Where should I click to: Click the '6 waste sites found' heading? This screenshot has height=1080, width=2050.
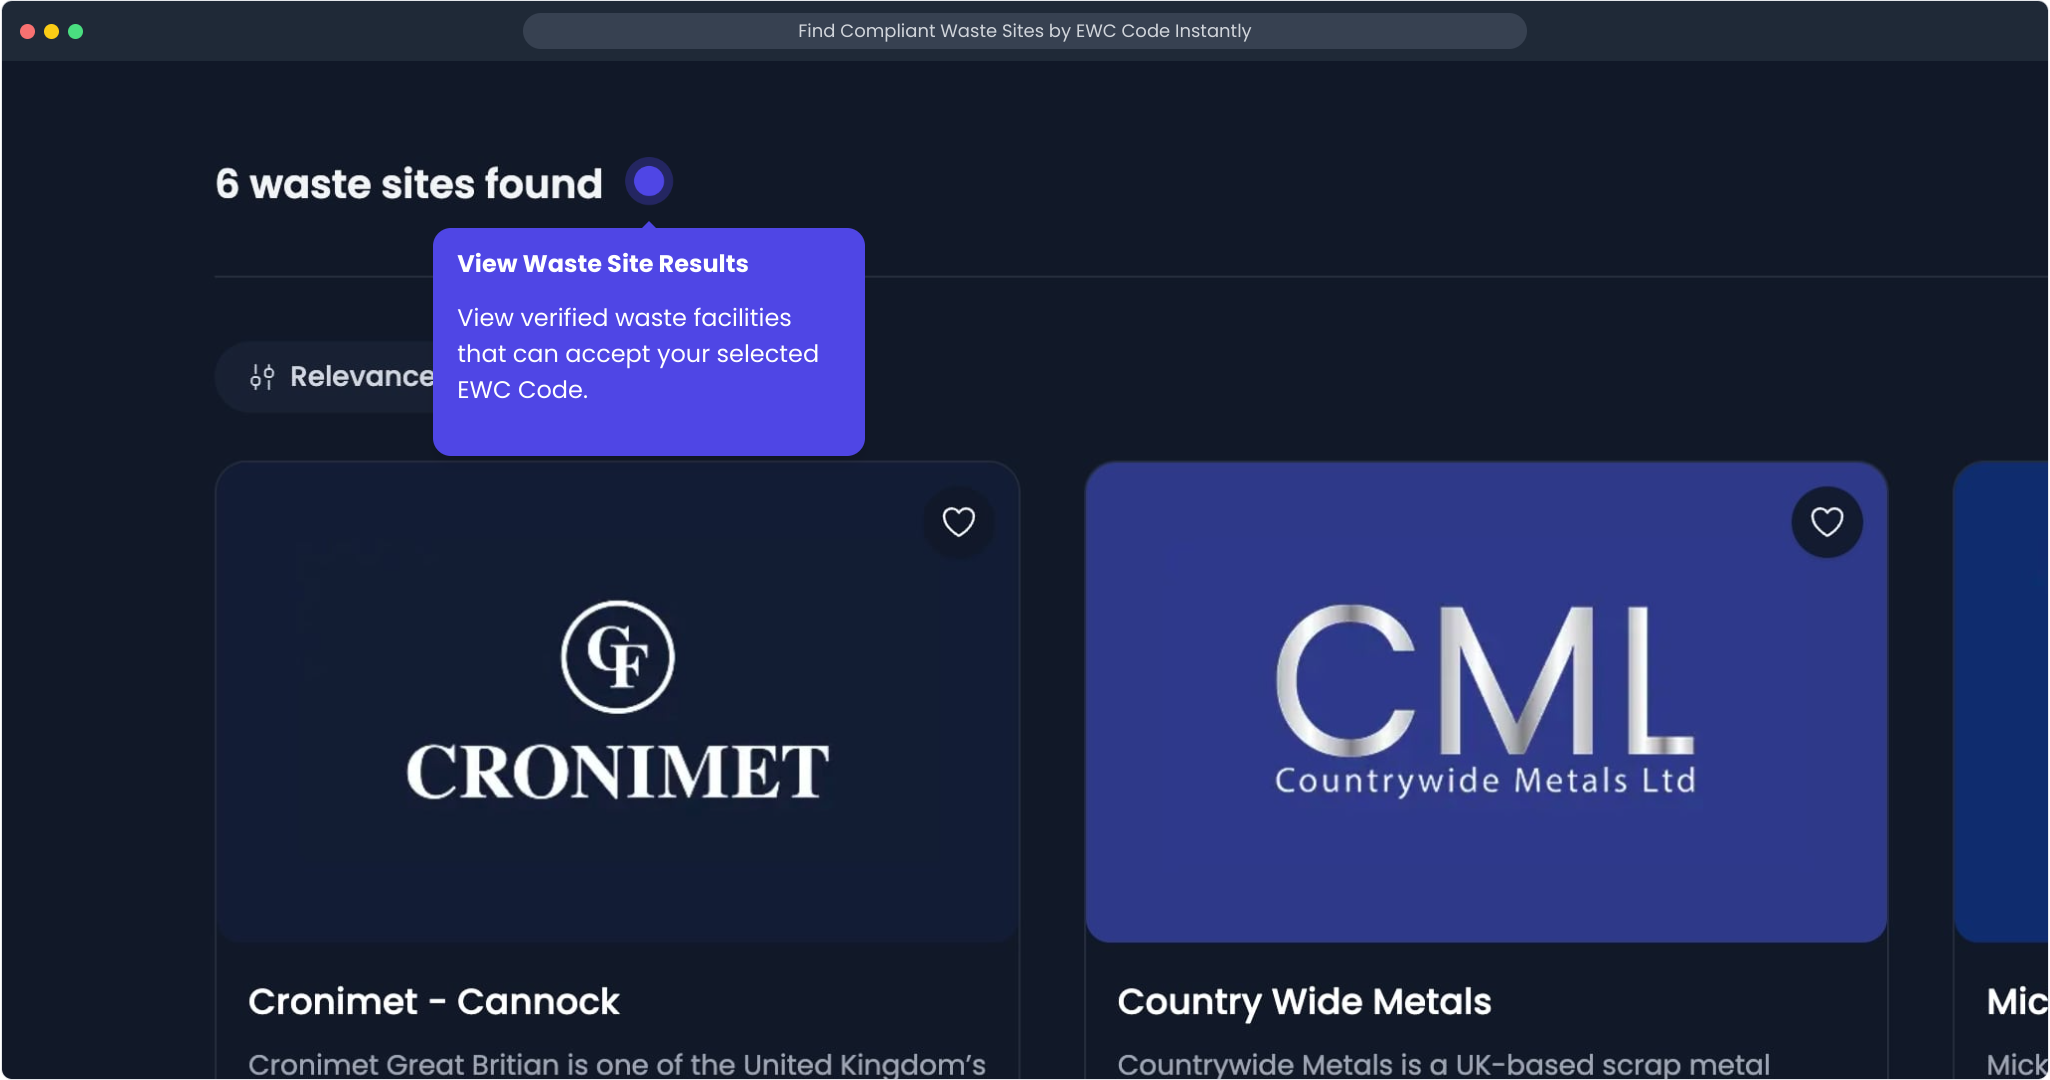[408, 184]
